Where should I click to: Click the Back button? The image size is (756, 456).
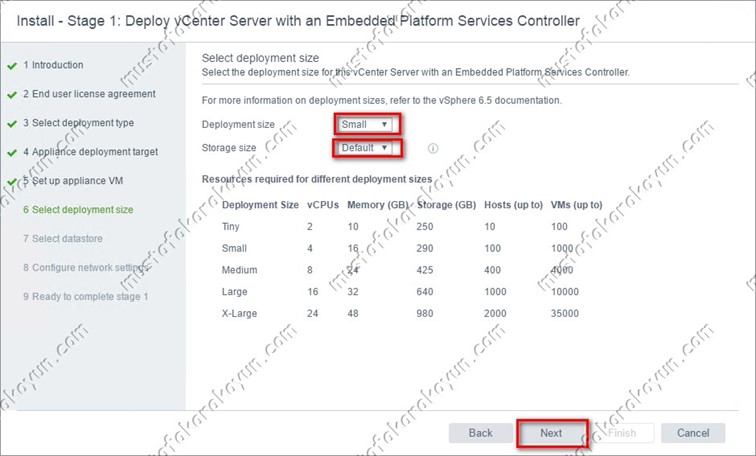(481, 433)
